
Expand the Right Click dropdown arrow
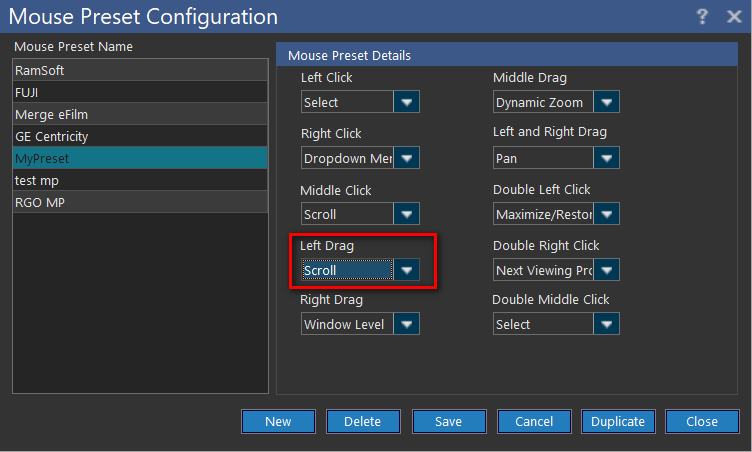(406, 158)
